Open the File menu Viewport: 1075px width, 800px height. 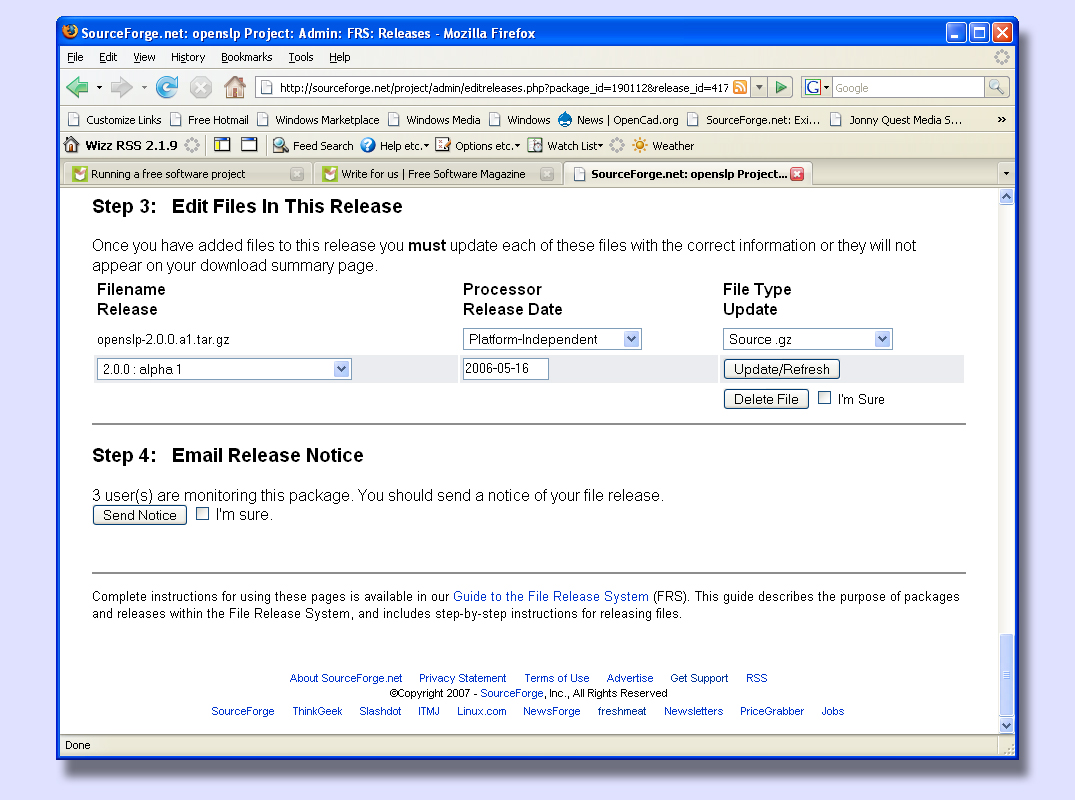pyautogui.click(x=75, y=57)
